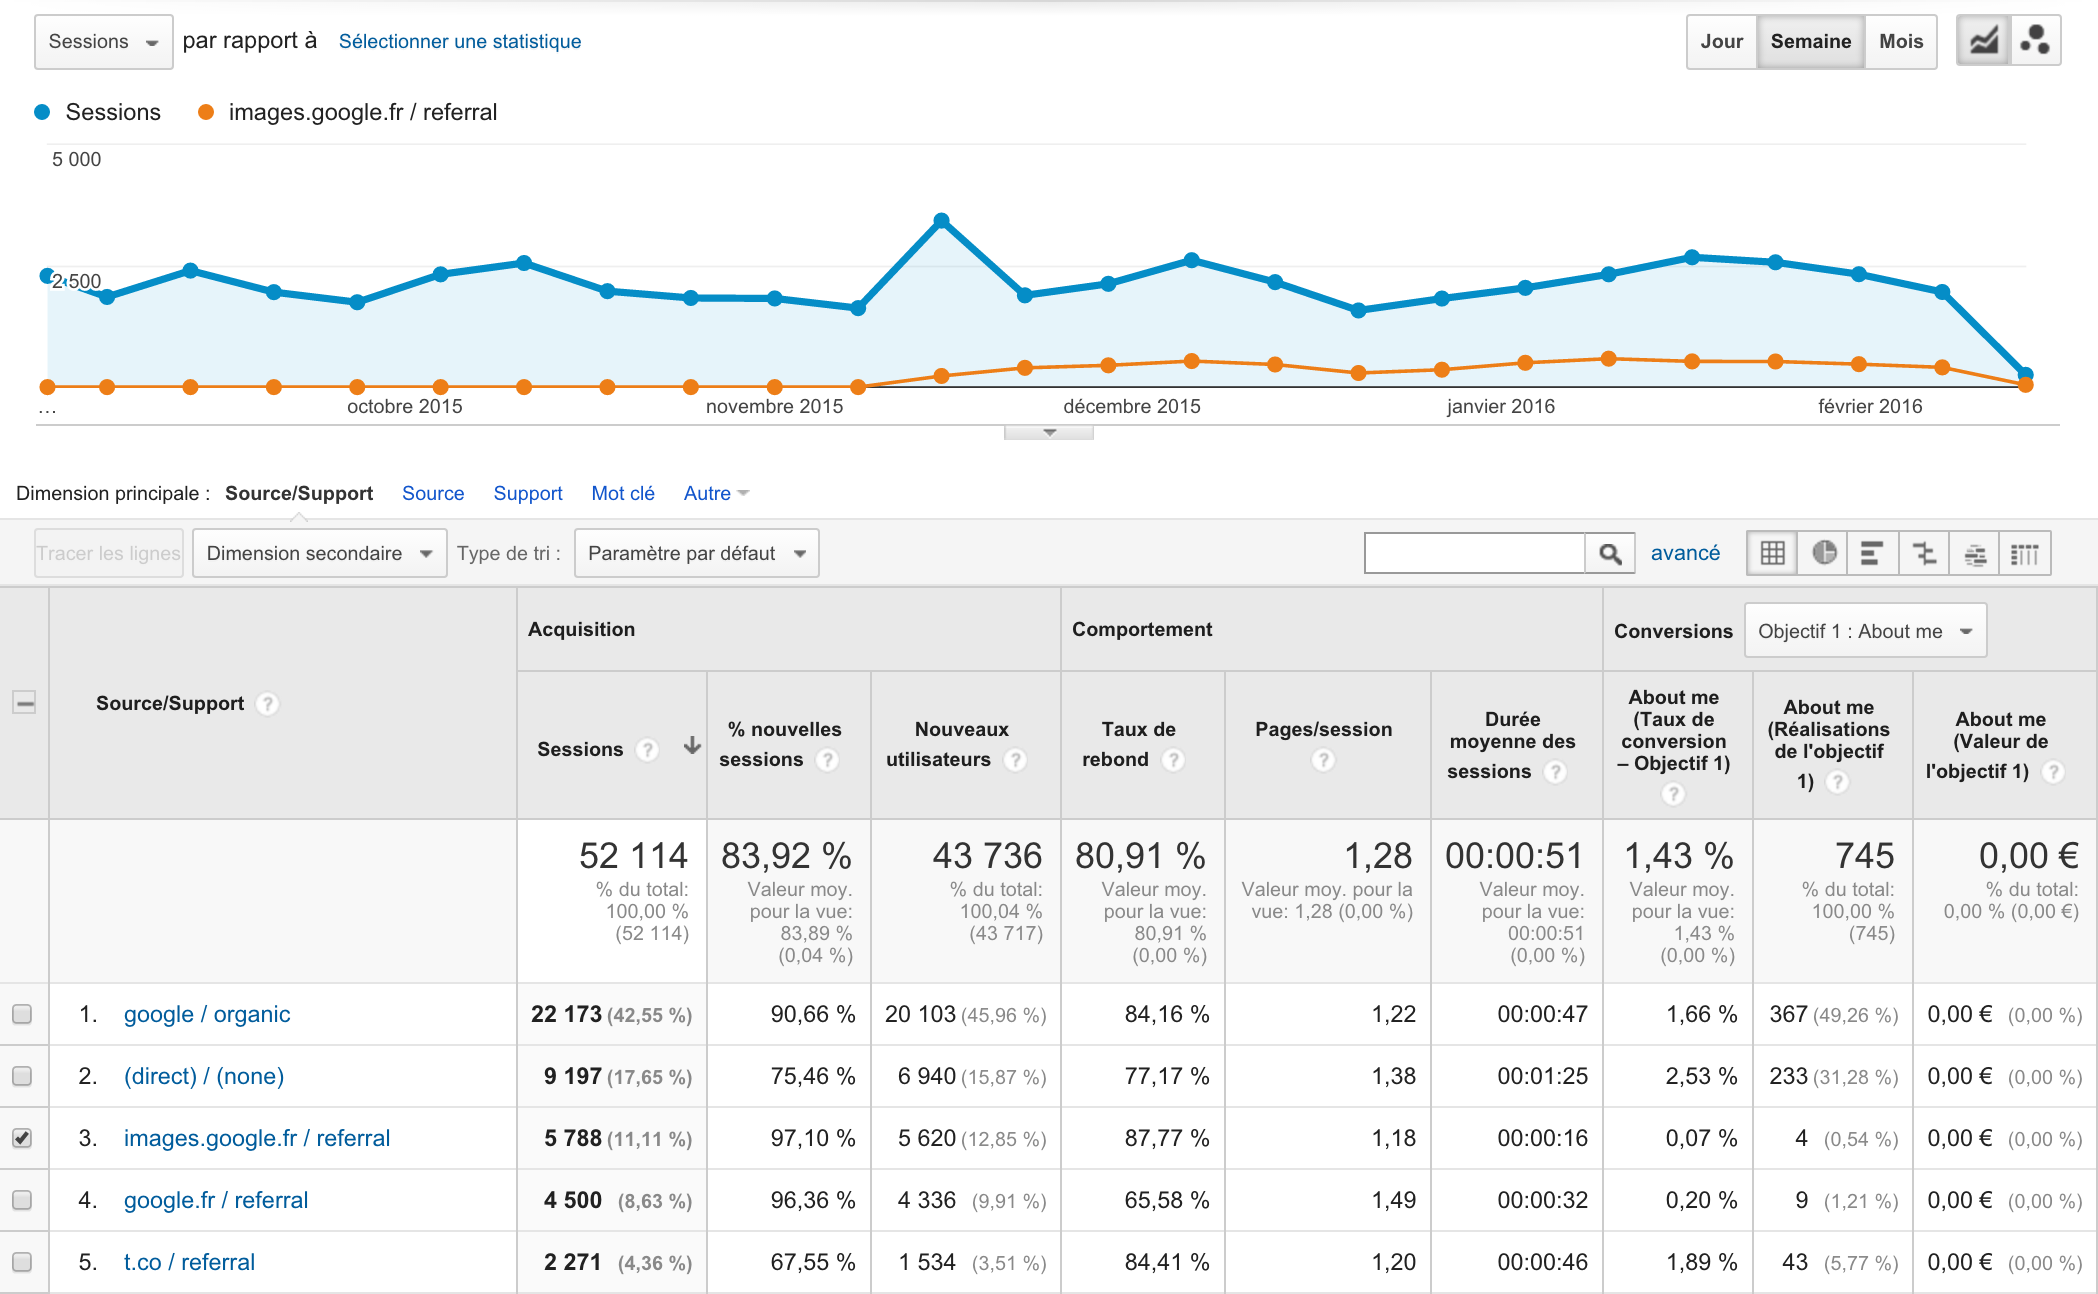
Task: Check the google / organic row checkbox
Action: tap(22, 1014)
